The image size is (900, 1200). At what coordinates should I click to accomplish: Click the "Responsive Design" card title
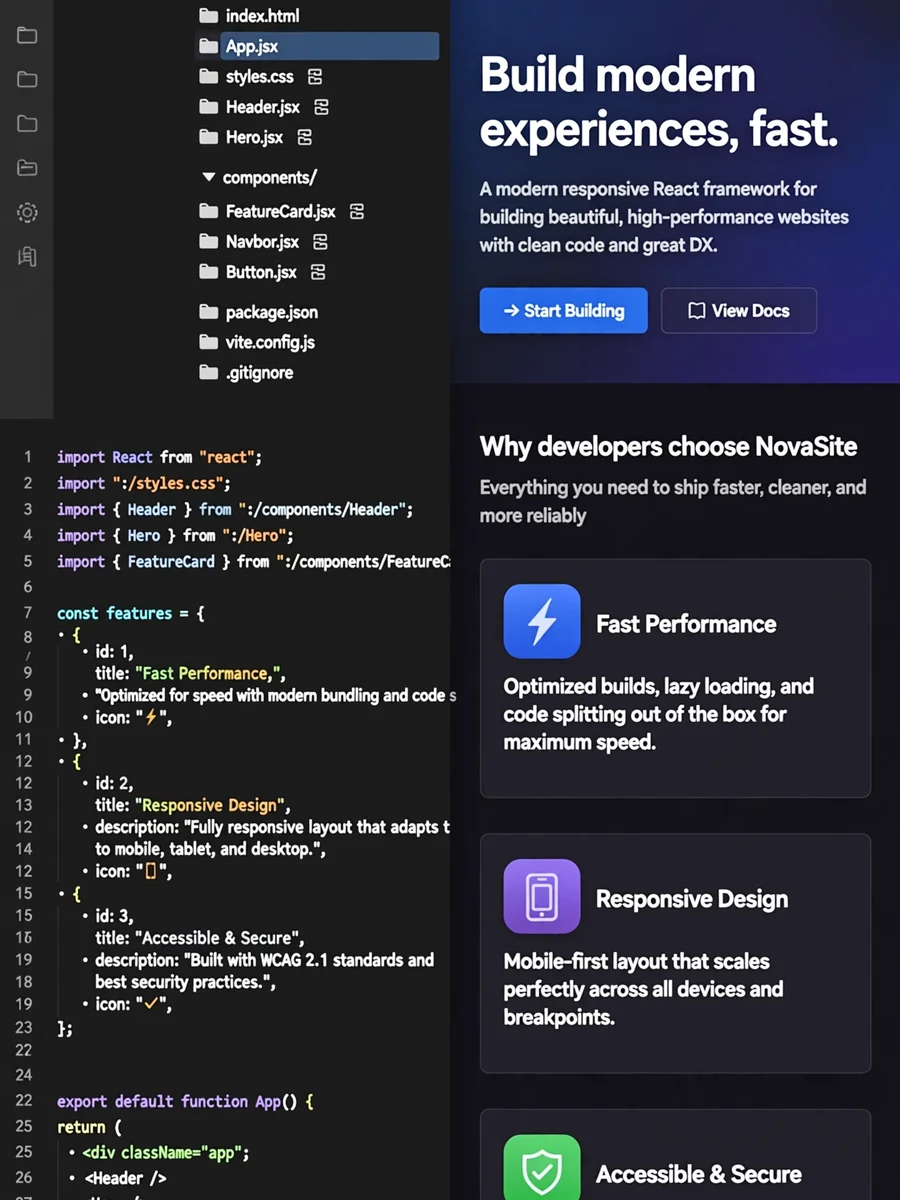(x=692, y=899)
